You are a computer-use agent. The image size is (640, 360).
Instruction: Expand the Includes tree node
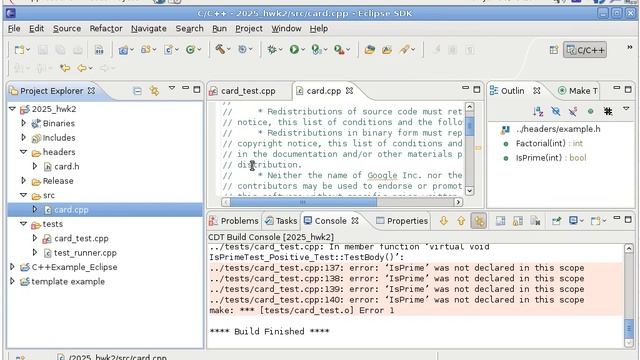pos(24,137)
